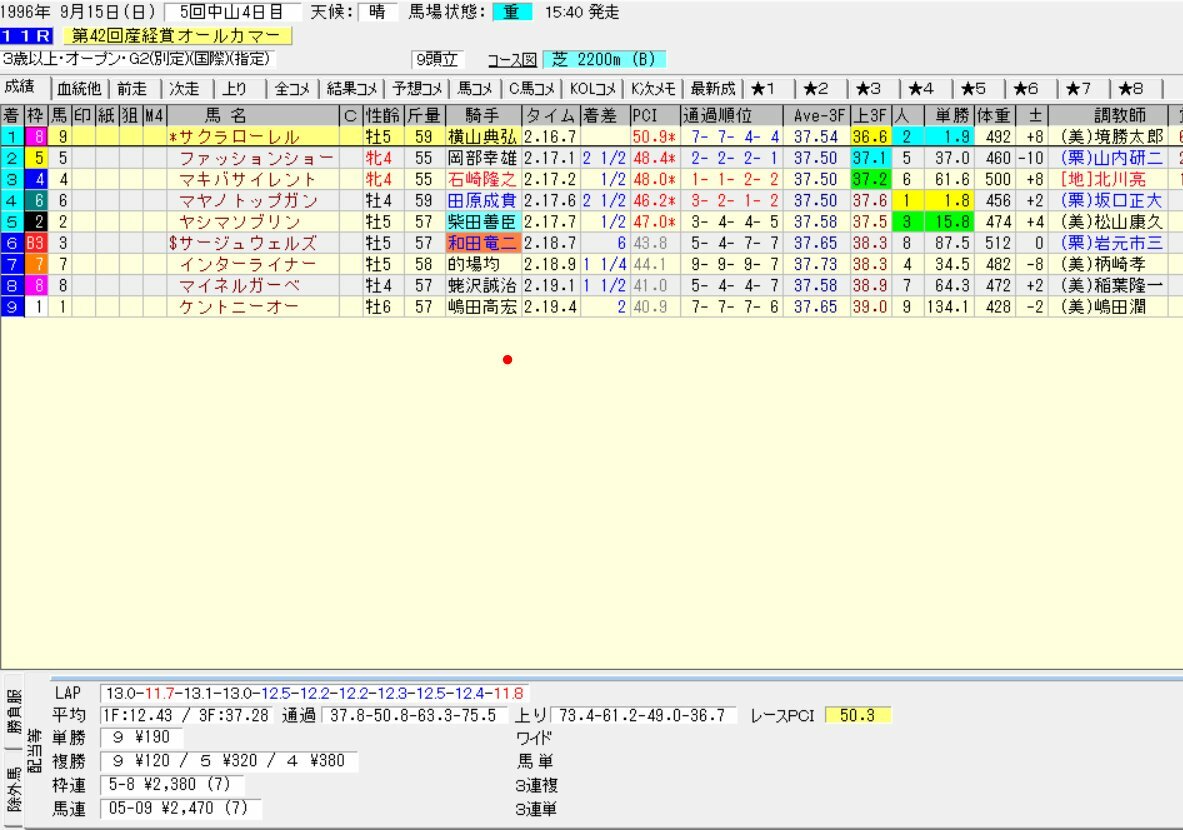
Task: Click jockey 石崎隆之
Action: click(482, 180)
